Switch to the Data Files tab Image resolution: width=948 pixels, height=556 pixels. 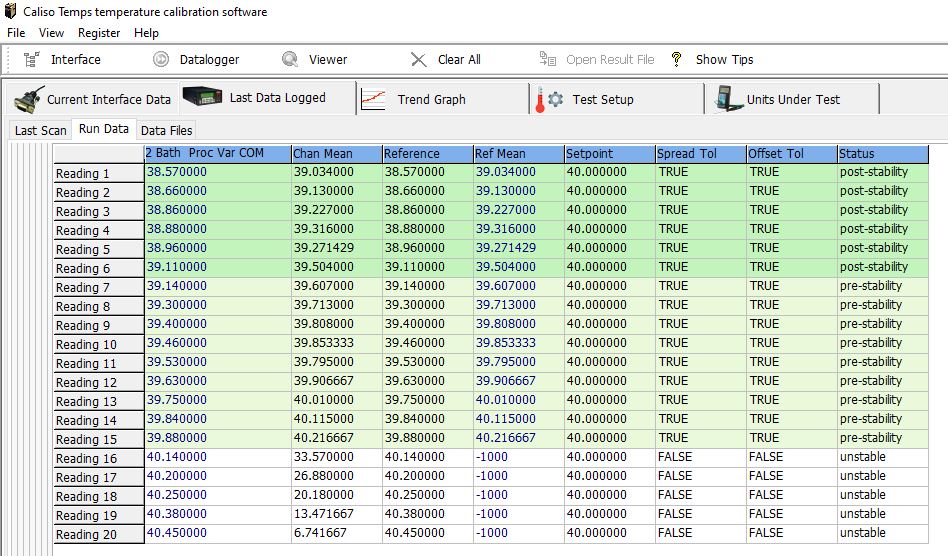(166, 131)
